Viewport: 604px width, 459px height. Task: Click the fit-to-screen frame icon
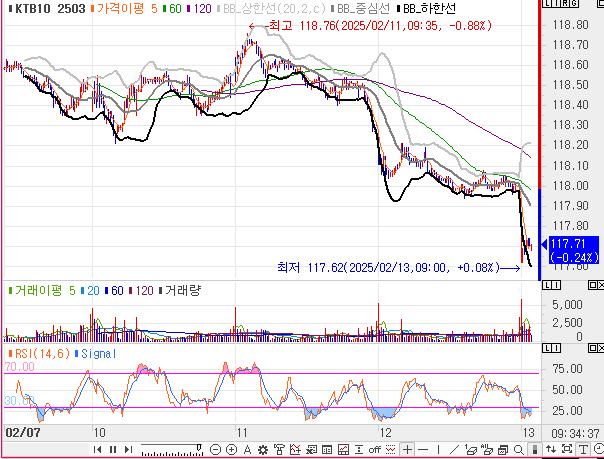[567, 449]
